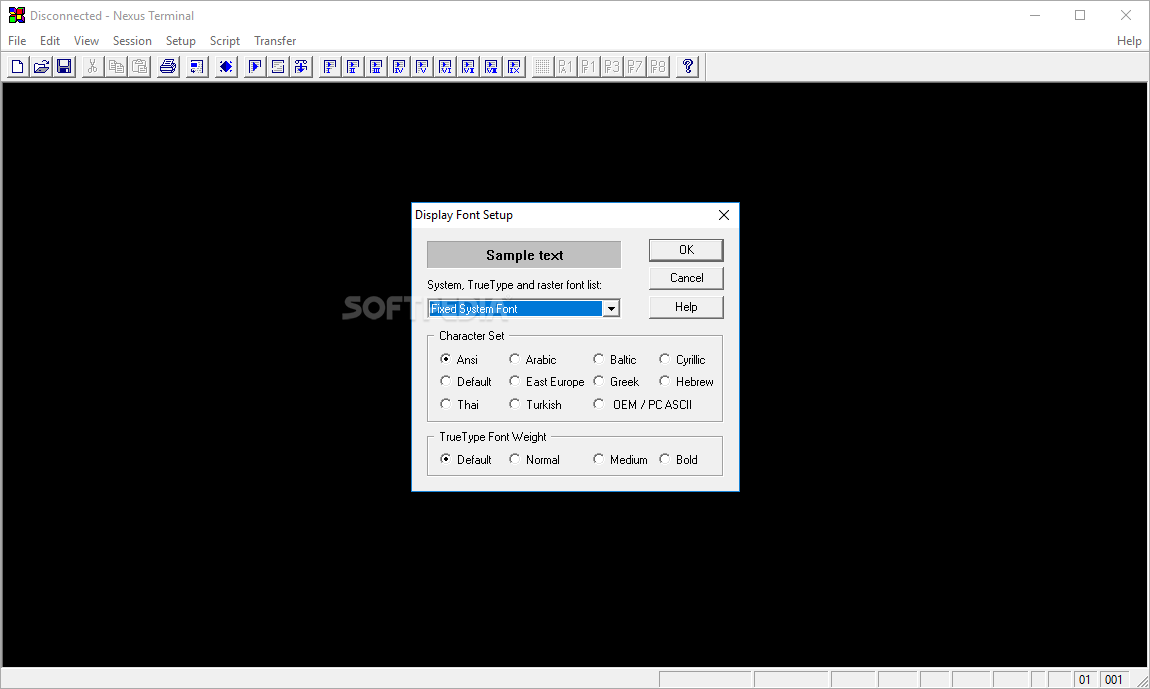Click the script icon numbered I
The image size is (1150, 689).
(x=330, y=67)
